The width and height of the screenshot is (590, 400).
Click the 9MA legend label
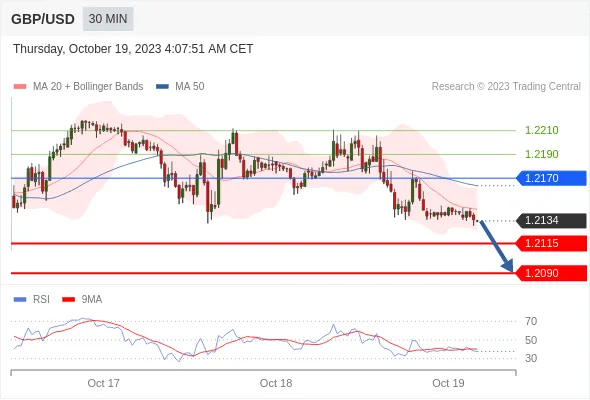point(92,300)
